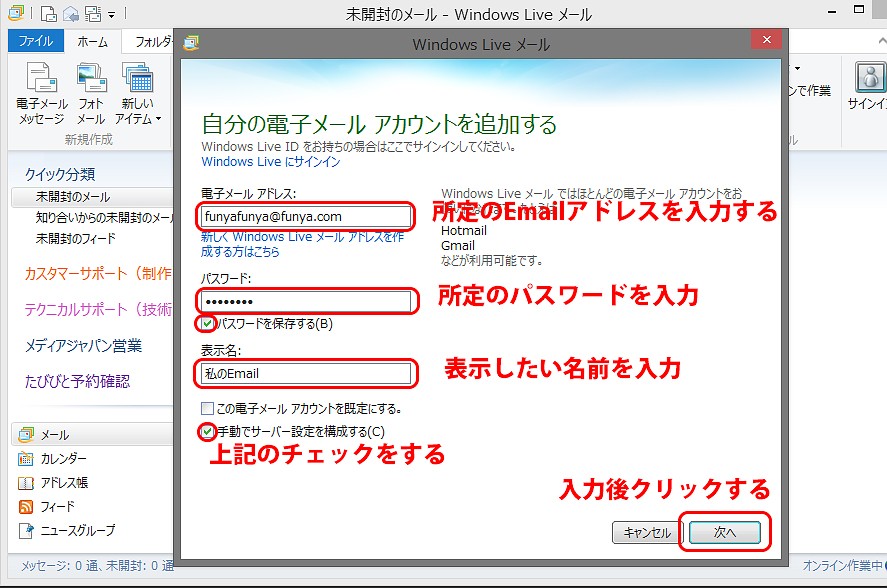Click the Windows Live にサインイン link
887x588 pixels.
pos(271,162)
